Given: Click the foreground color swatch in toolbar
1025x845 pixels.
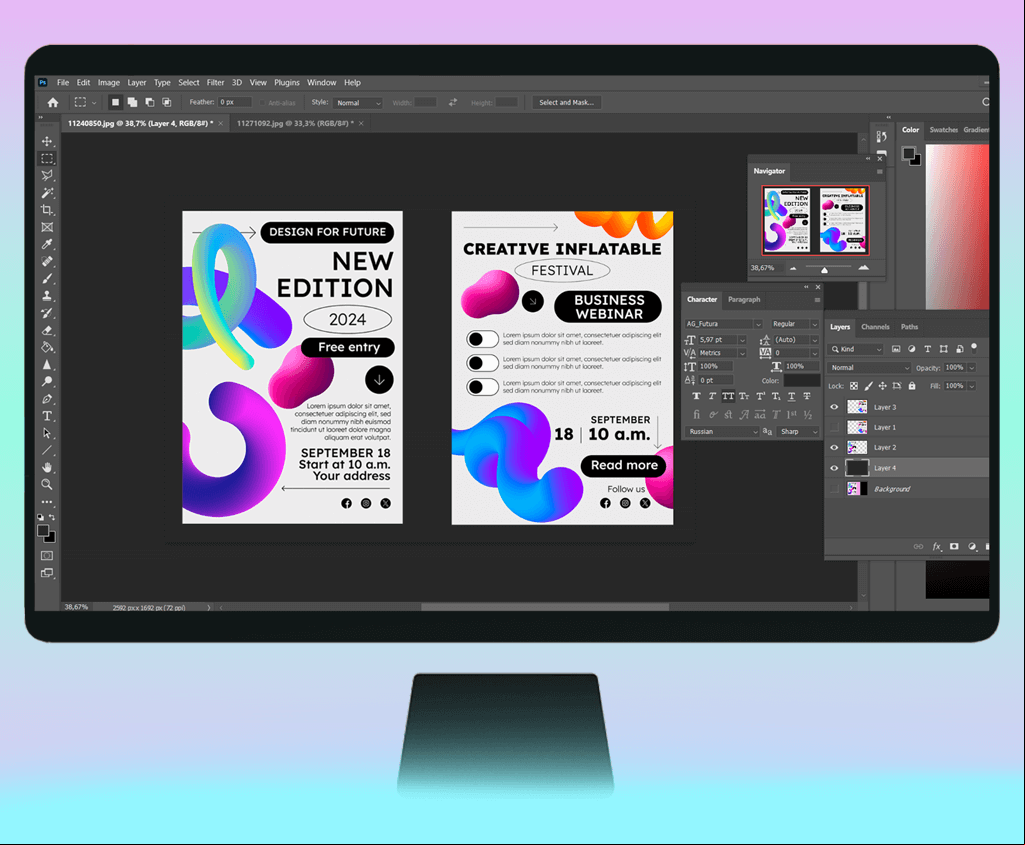Looking at the screenshot, I should tap(43, 531).
